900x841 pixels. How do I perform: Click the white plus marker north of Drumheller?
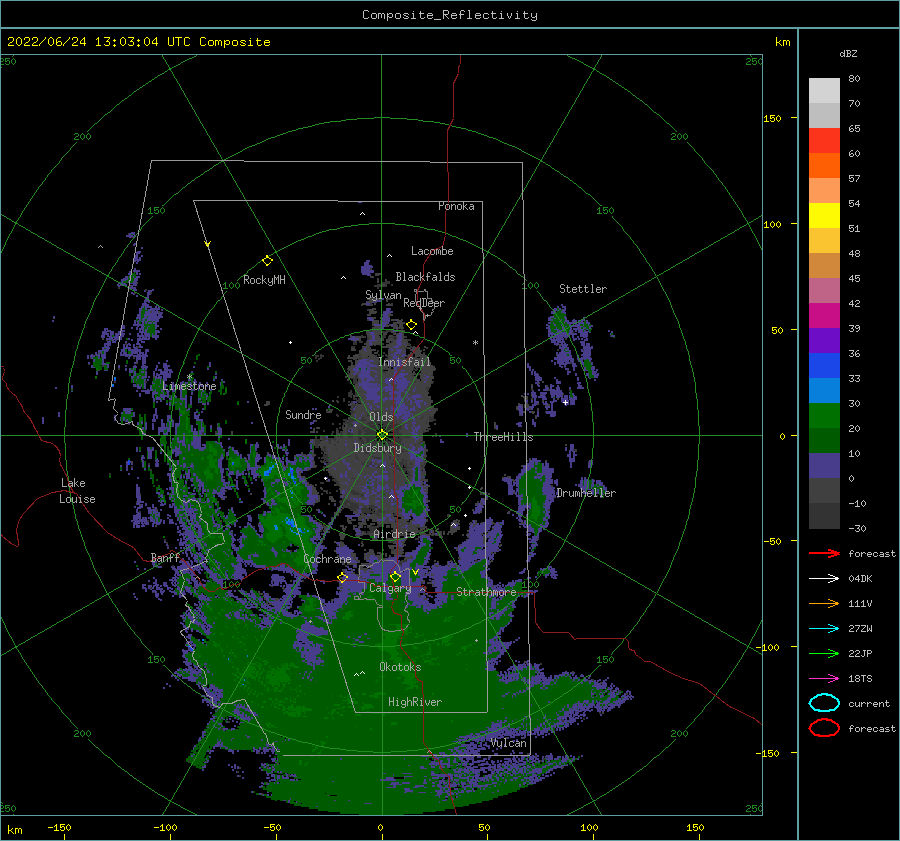pyautogui.click(x=565, y=402)
